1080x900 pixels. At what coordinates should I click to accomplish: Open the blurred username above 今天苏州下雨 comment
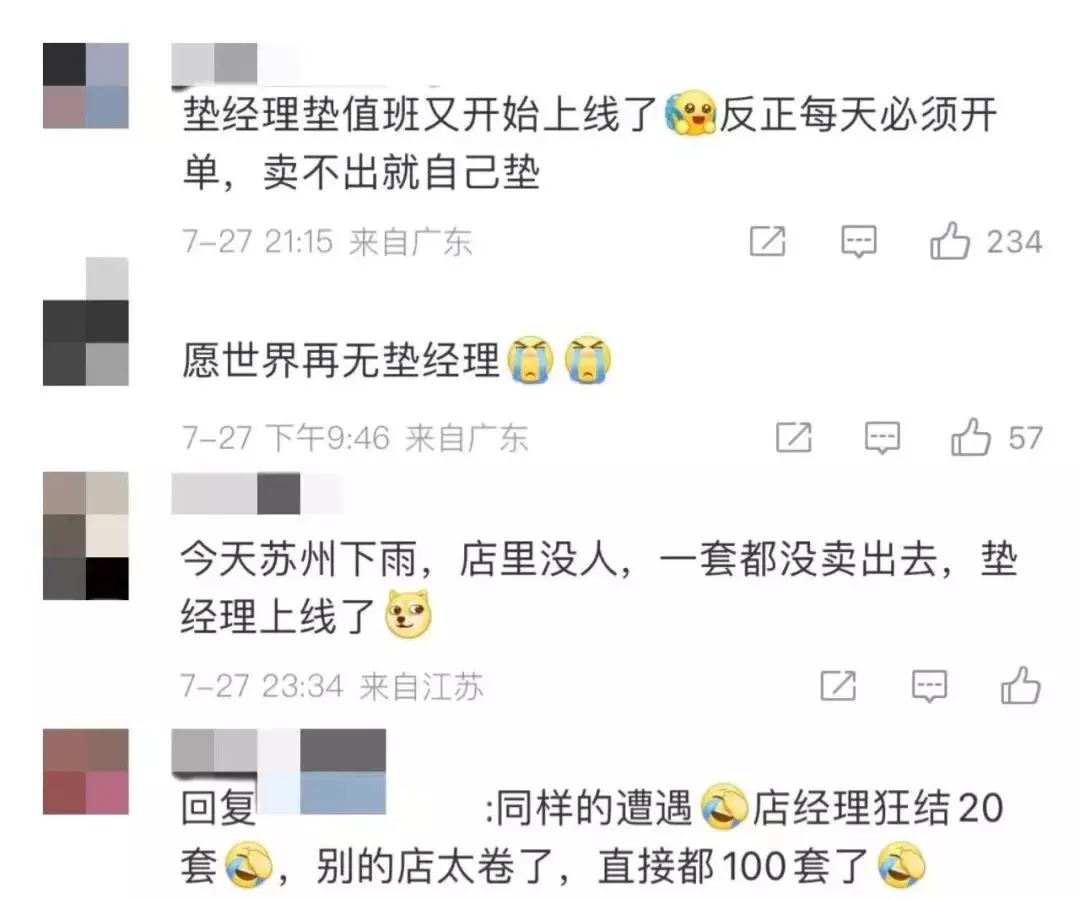click(x=257, y=493)
